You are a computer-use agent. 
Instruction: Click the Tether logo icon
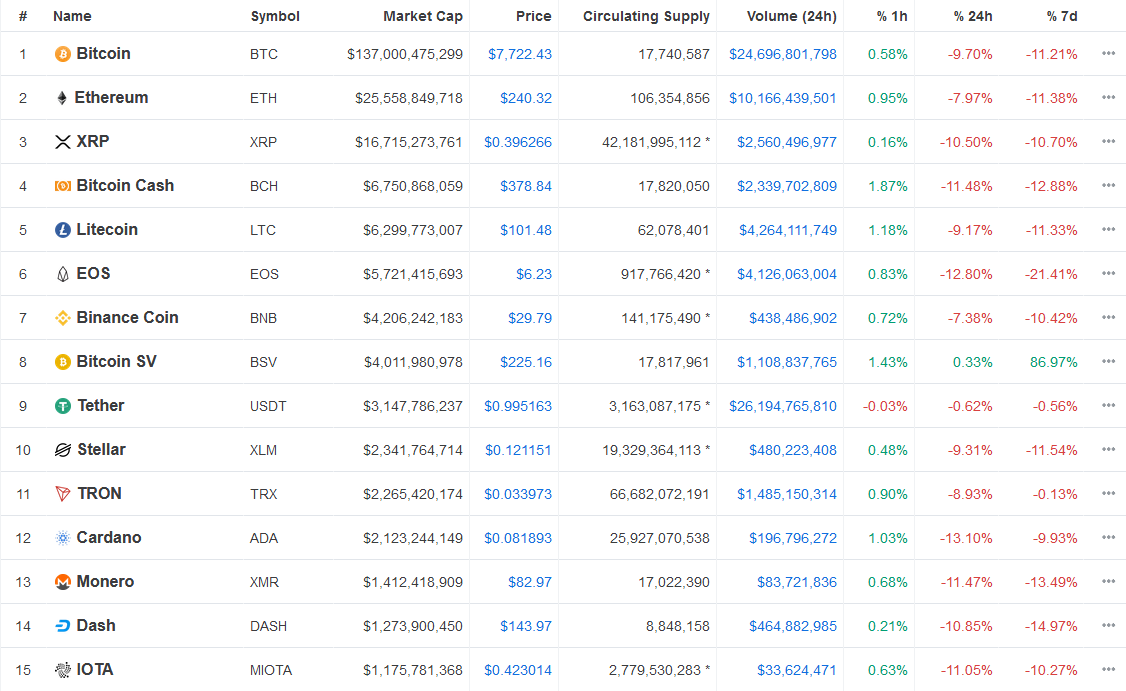pyautogui.click(x=62, y=406)
